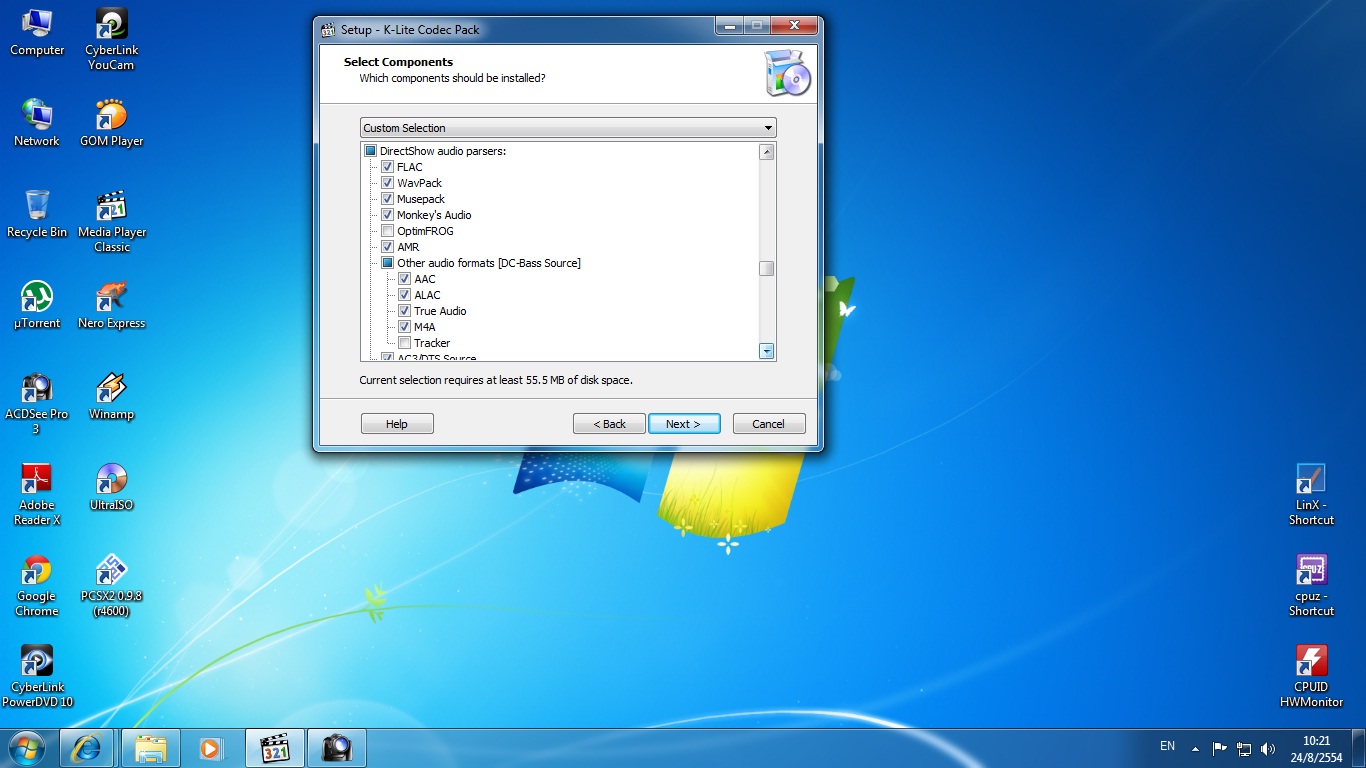Select the UltraISO desktop icon
This screenshot has width=1366, height=768.
pyautogui.click(x=111, y=487)
